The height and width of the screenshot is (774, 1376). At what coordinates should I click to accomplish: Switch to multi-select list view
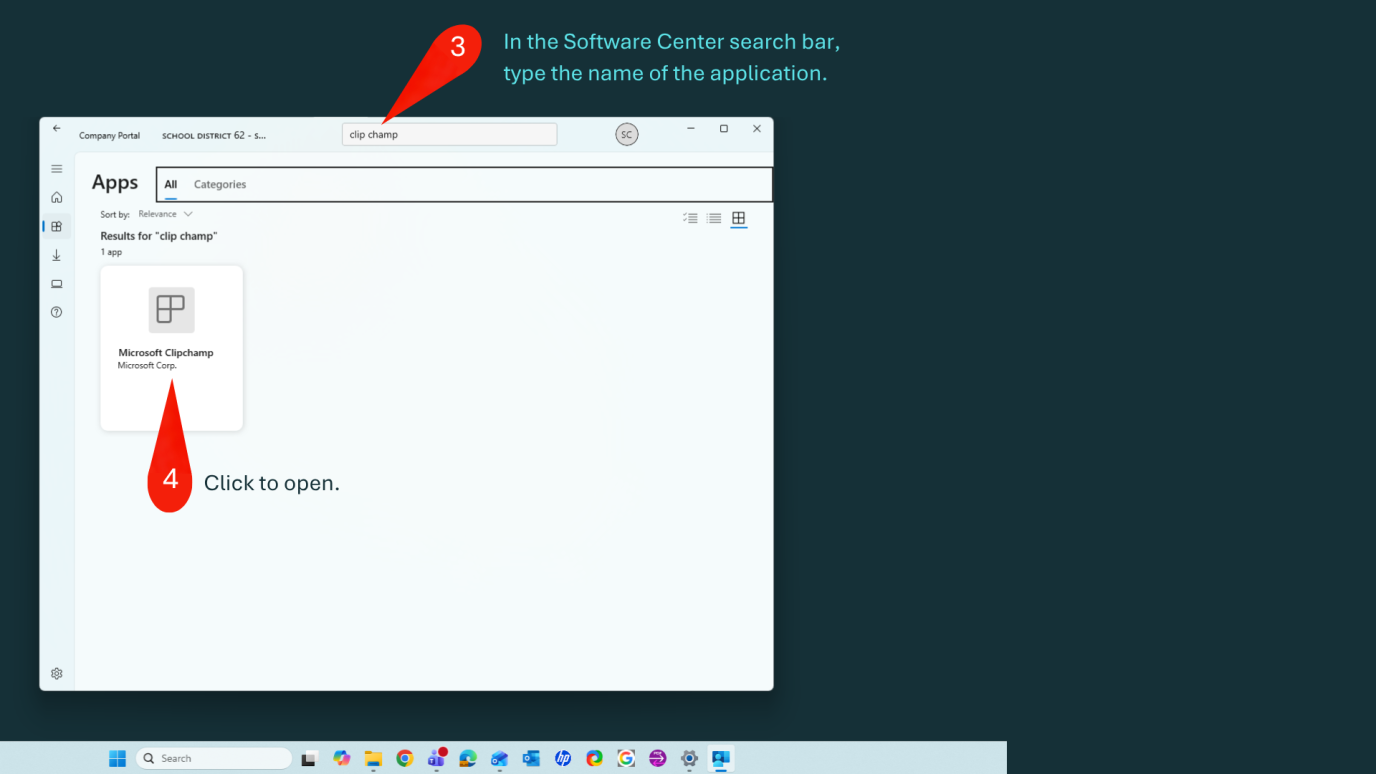690,217
